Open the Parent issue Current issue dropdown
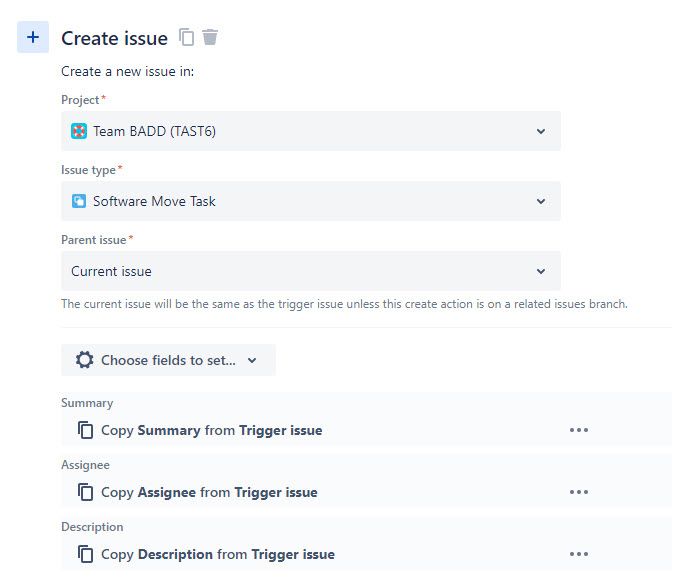Screen dimensions: 686x588 point(311,271)
